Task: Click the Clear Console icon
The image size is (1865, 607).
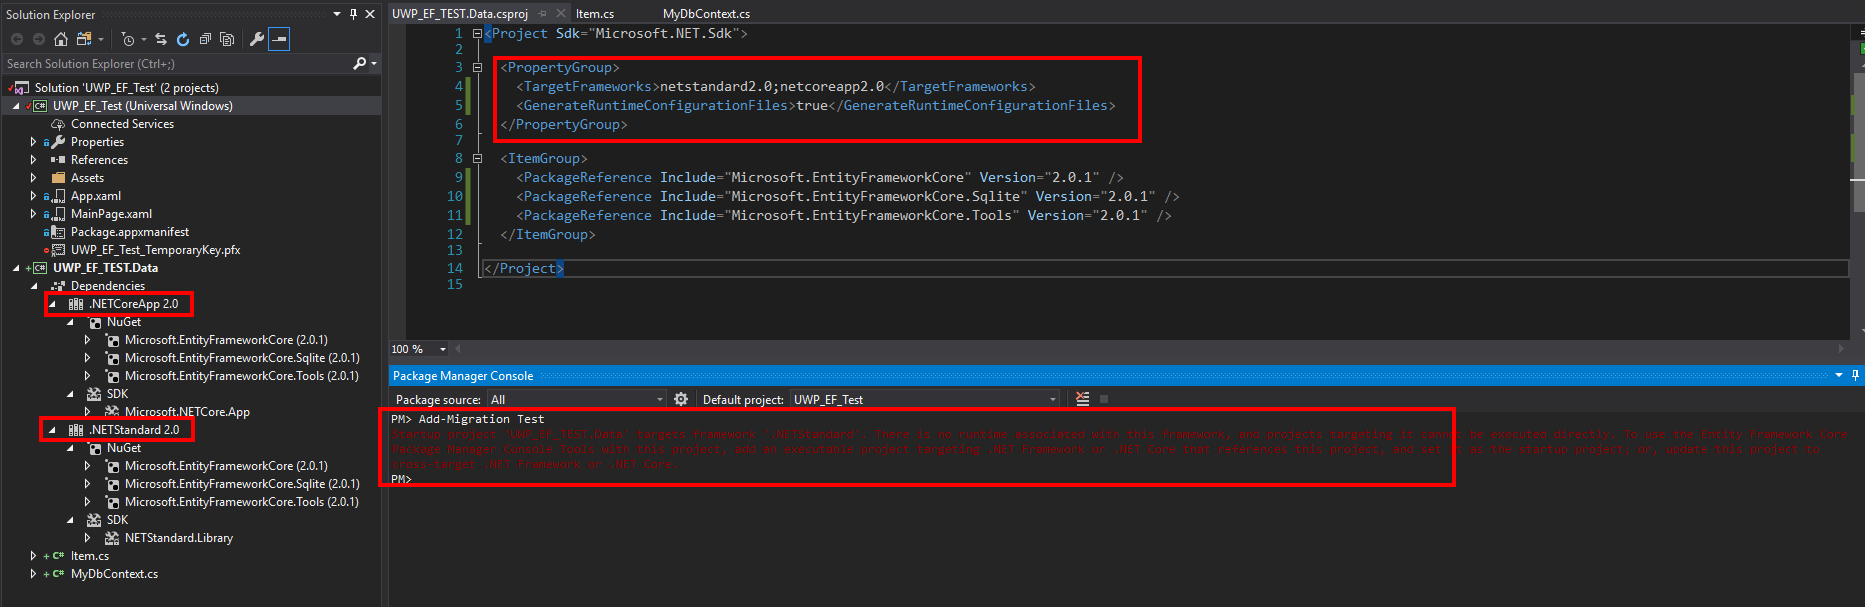Action: pos(1082,399)
